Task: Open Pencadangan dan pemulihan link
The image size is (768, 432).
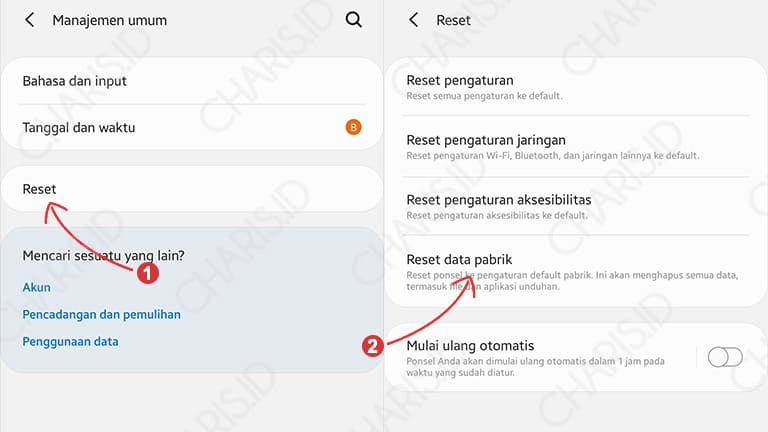Action: point(101,314)
